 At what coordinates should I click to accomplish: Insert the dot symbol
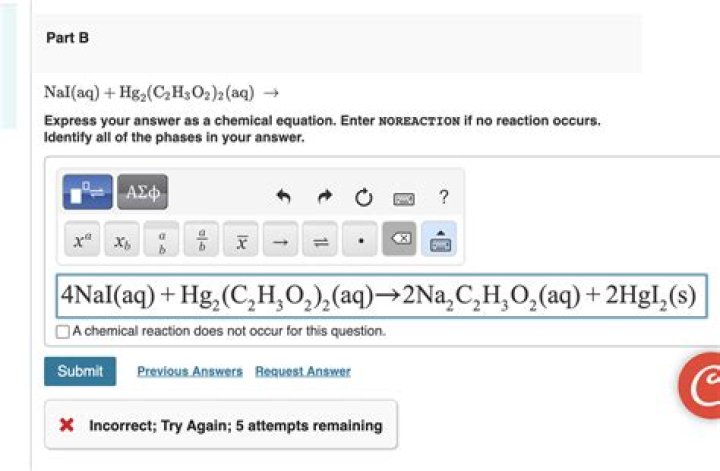[360, 241]
